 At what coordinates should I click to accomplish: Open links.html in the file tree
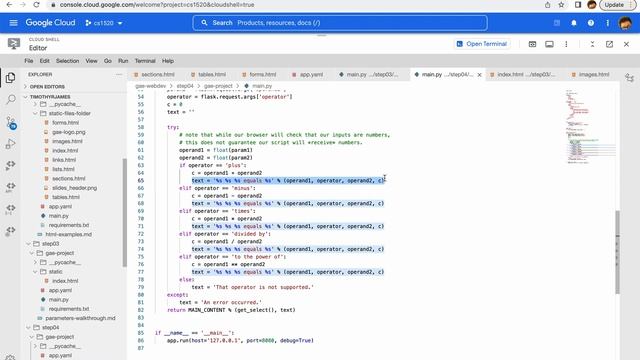64,160
